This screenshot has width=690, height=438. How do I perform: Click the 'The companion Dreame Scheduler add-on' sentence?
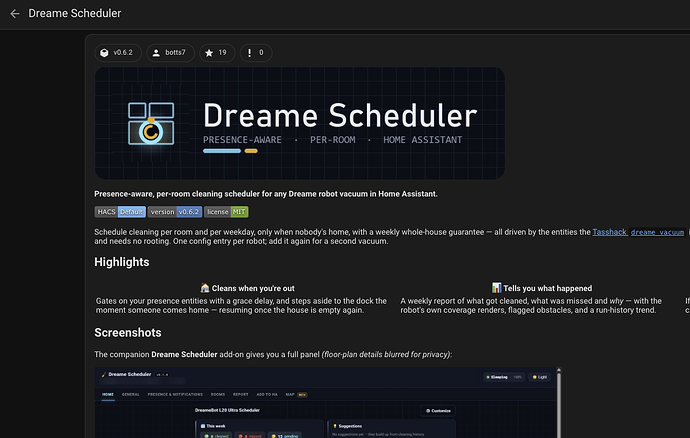tap(273, 354)
